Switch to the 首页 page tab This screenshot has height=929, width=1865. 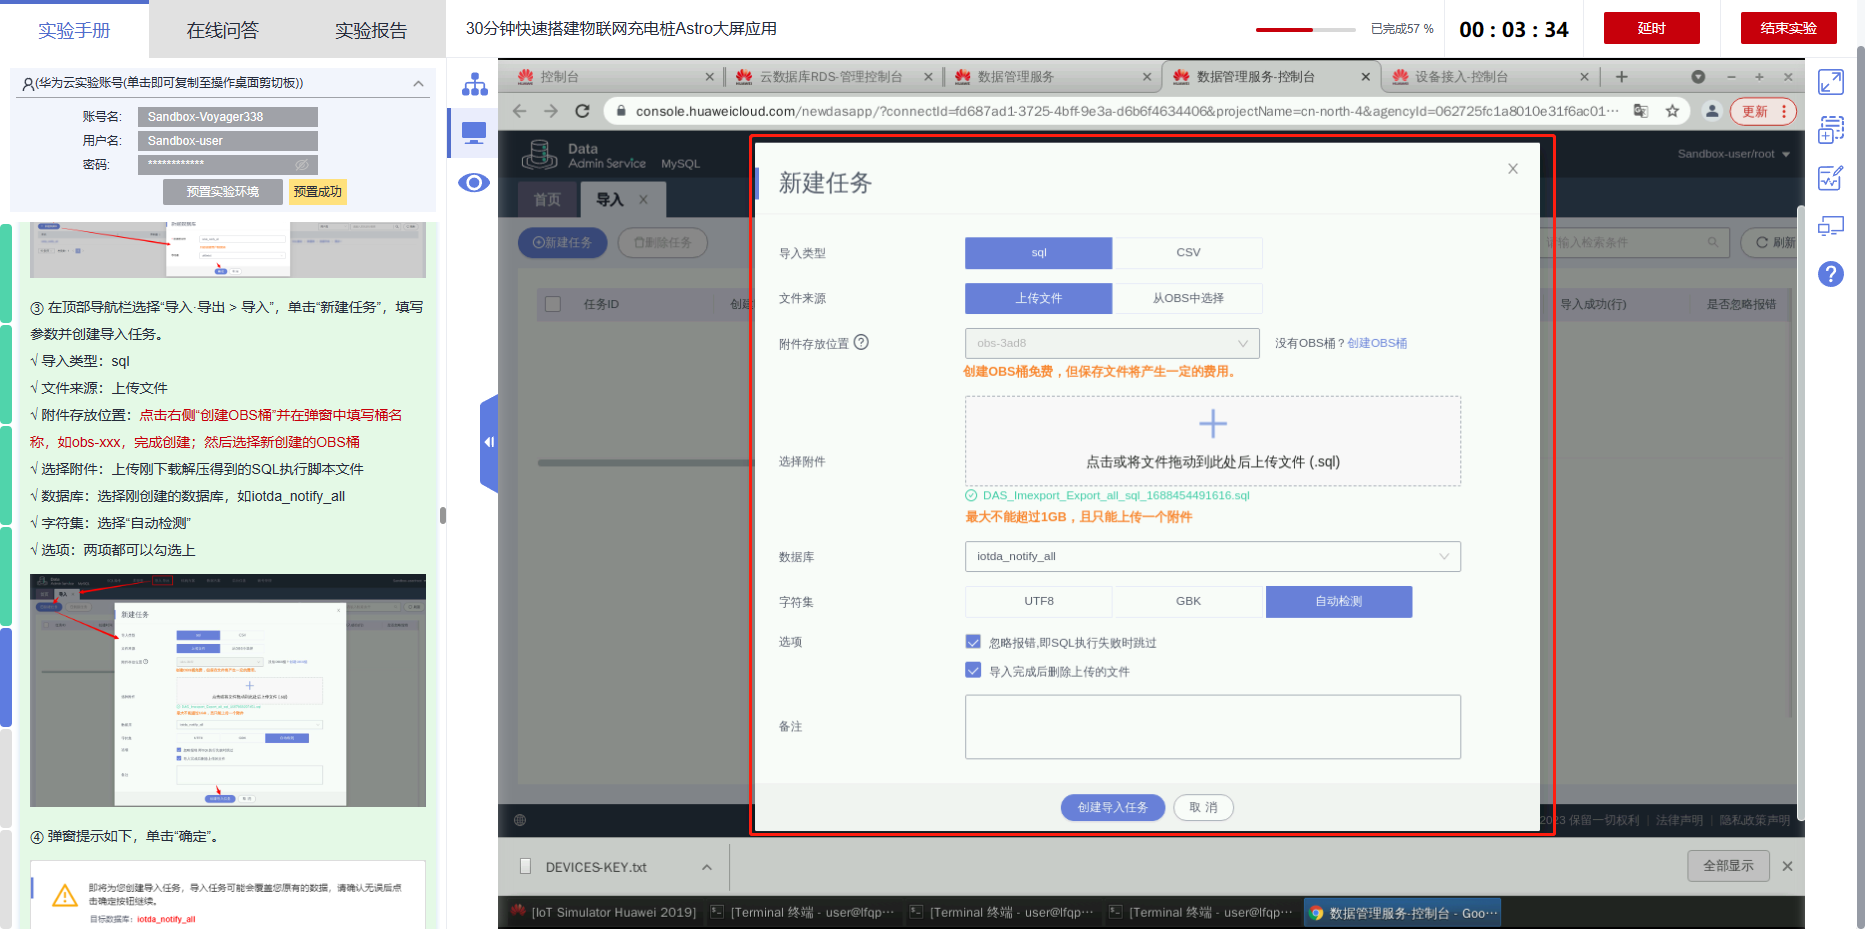pyautogui.click(x=547, y=200)
